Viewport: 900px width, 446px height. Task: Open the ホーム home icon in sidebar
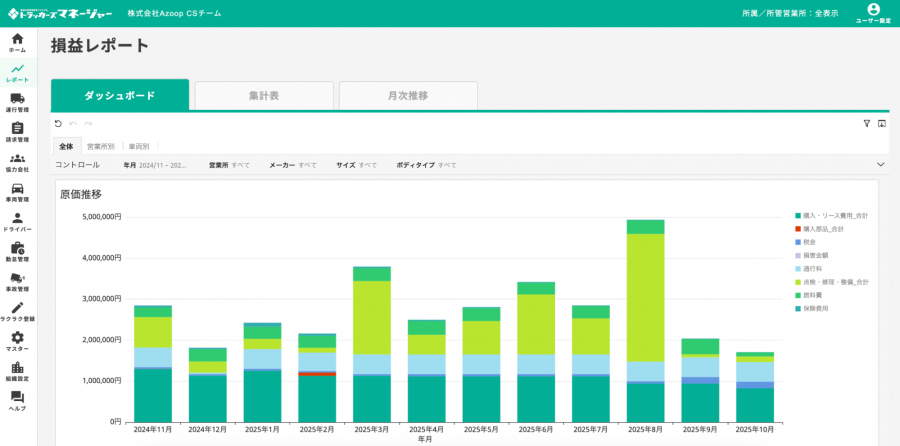click(x=17, y=41)
